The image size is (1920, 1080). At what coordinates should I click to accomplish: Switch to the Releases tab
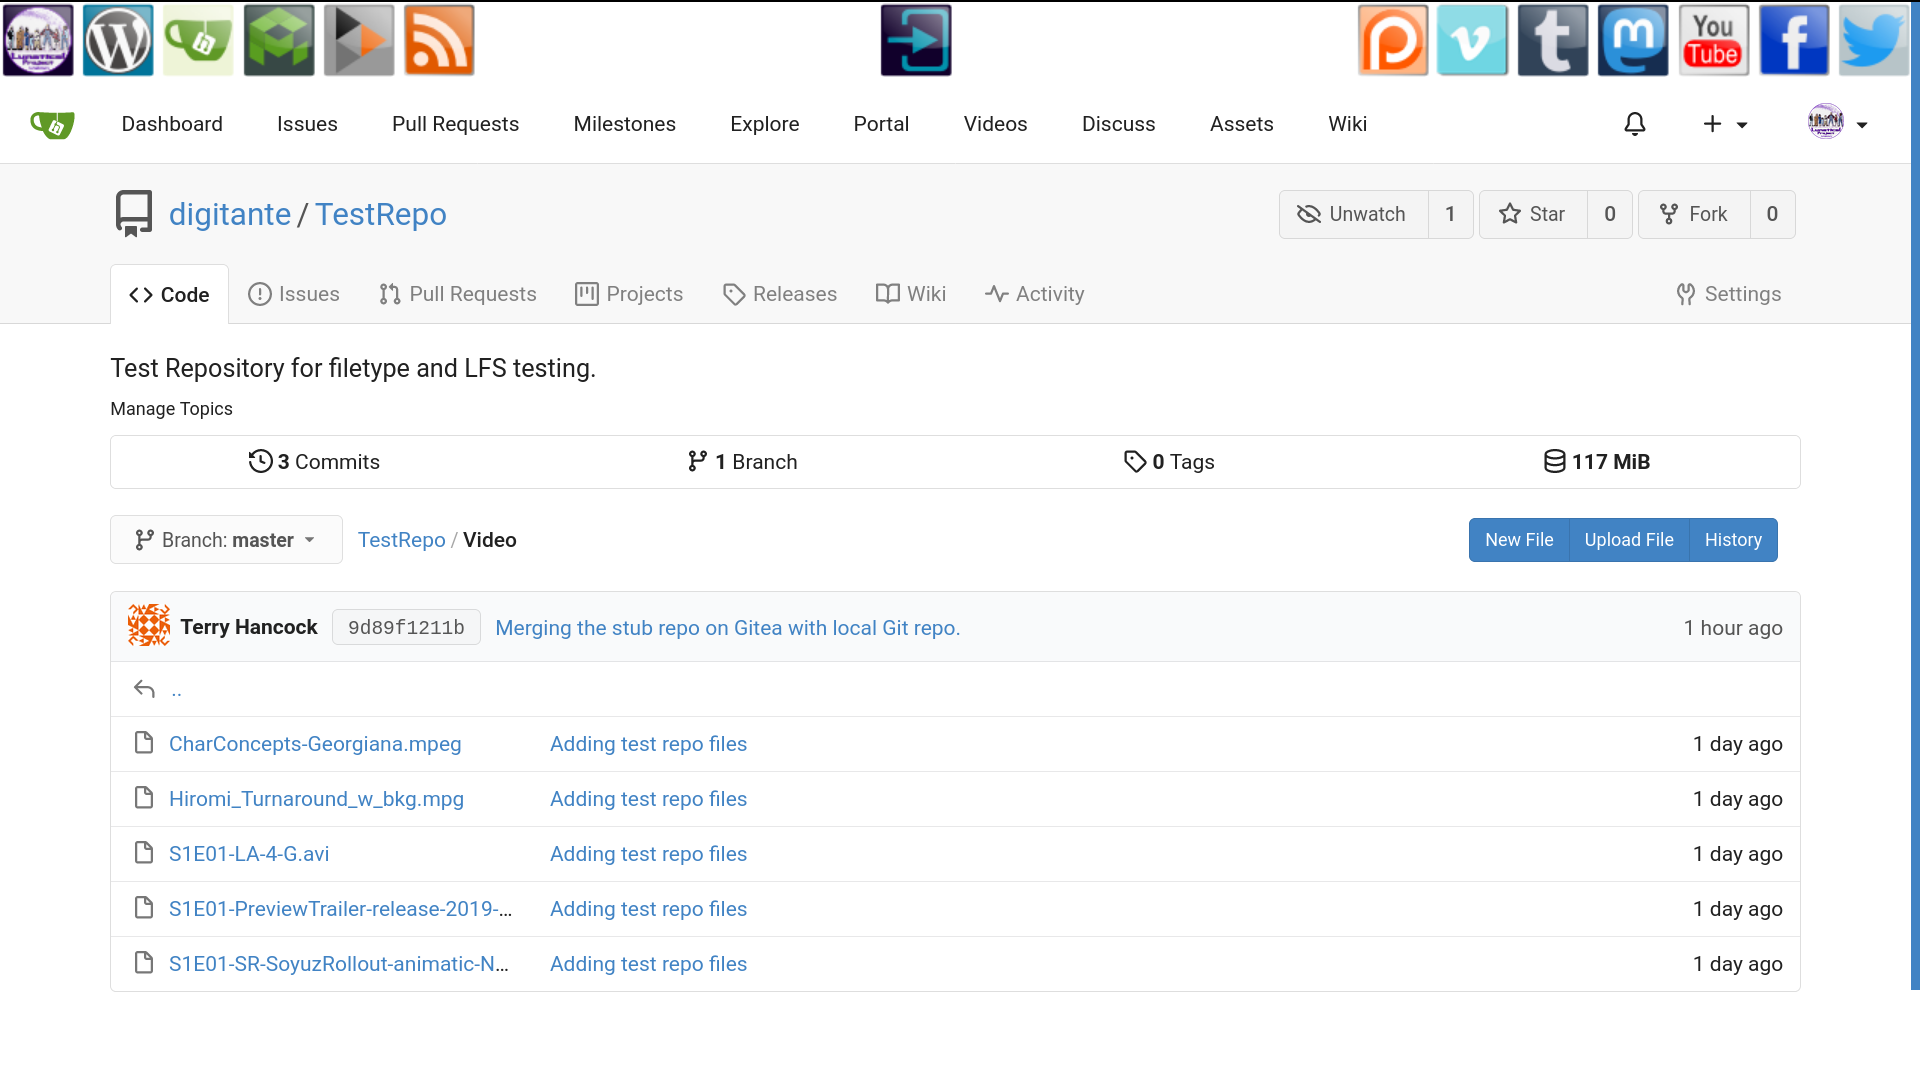pos(780,294)
